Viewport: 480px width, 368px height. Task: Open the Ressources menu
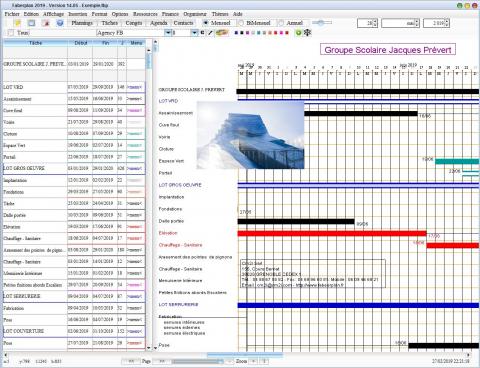click(x=145, y=14)
